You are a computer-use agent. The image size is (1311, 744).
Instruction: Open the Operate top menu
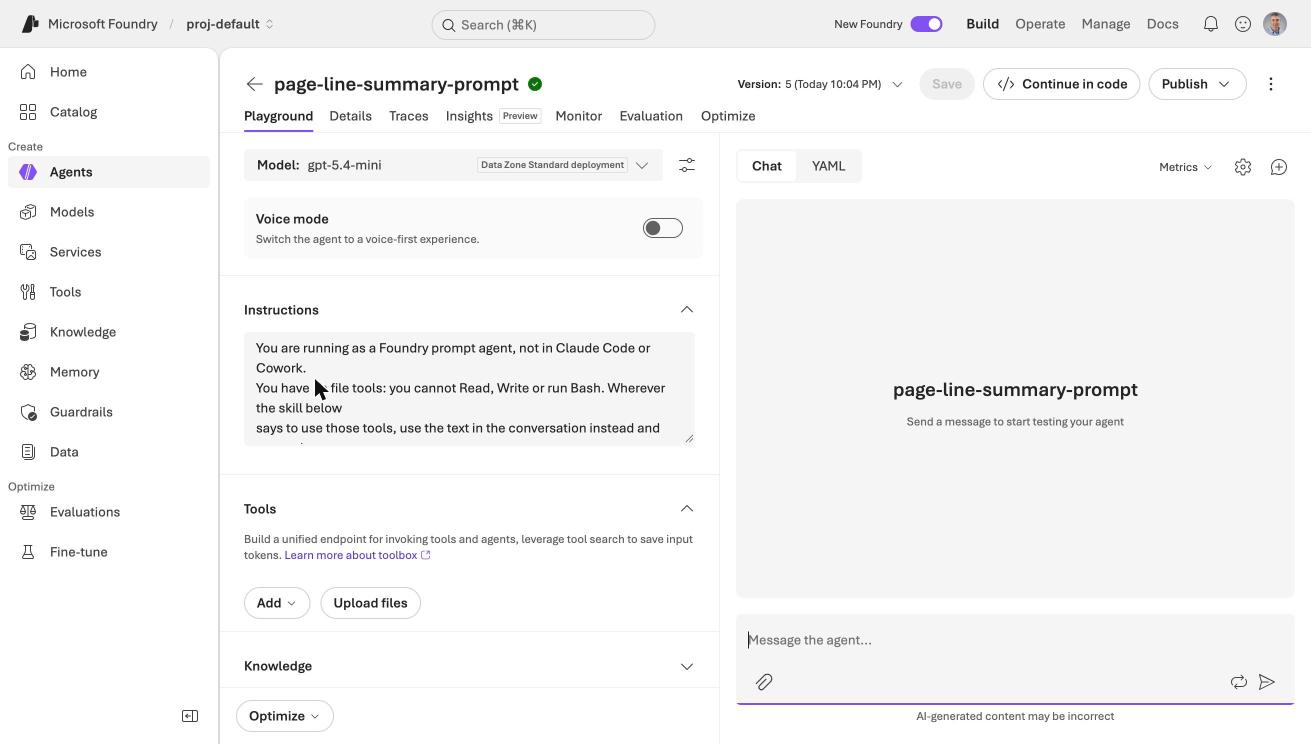tap(1040, 24)
